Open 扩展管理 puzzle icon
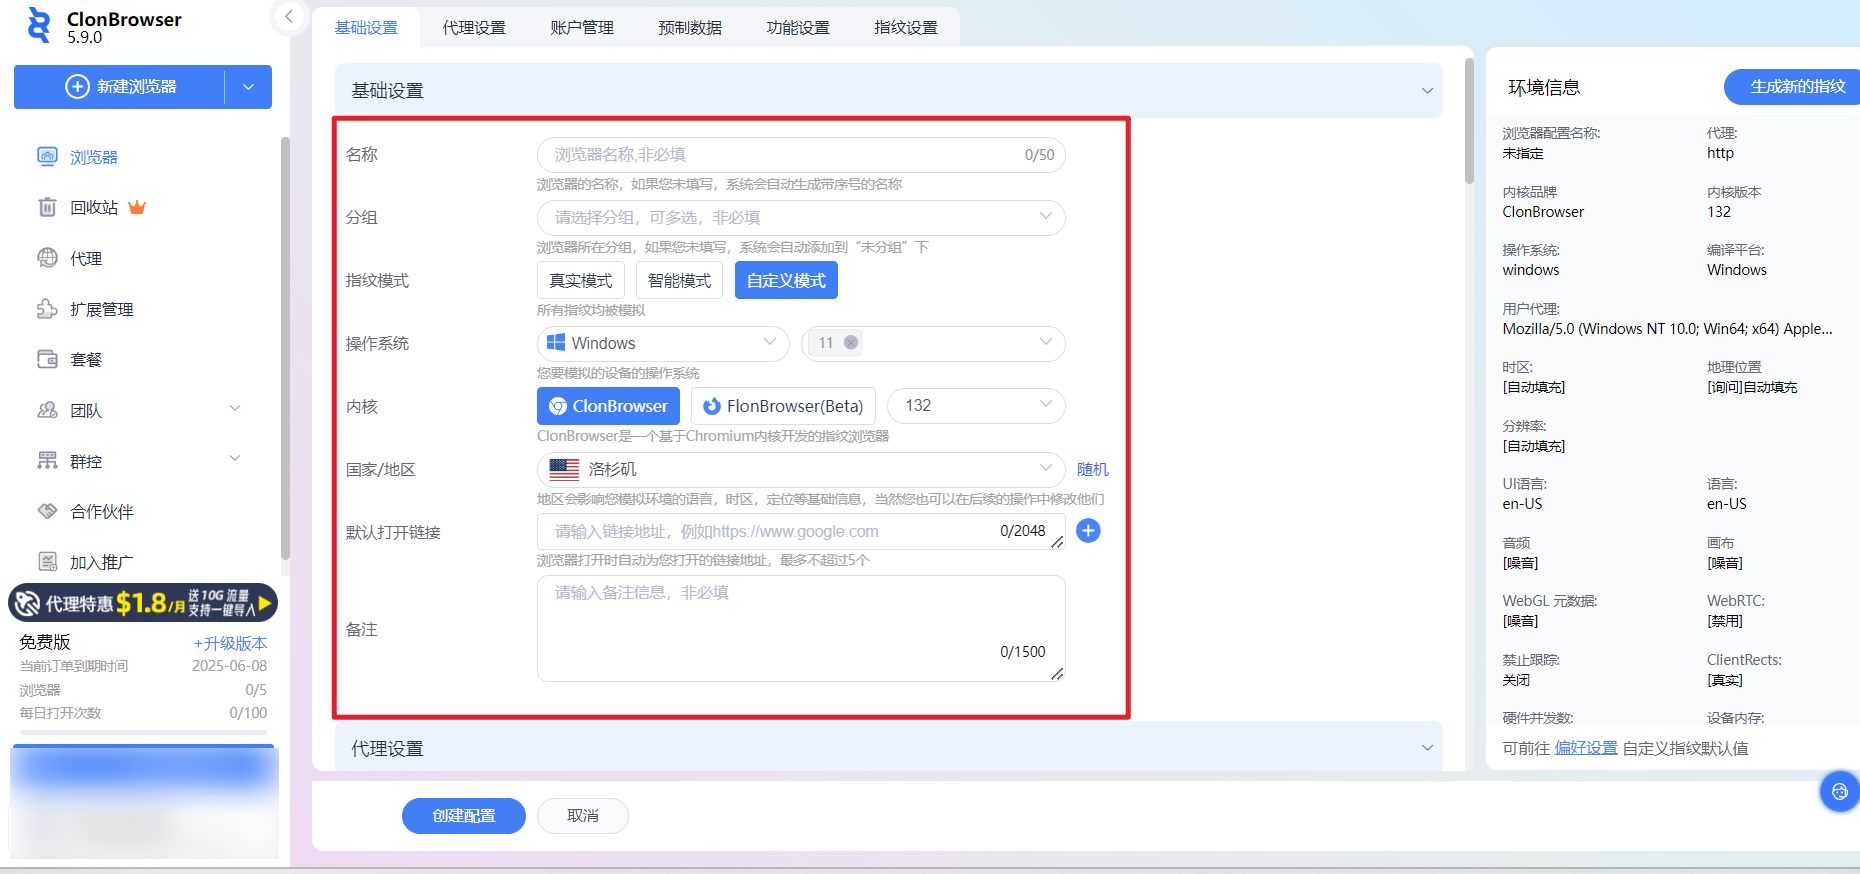The width and height of the screenshot is (1860, 874). (x=47, y=309)
